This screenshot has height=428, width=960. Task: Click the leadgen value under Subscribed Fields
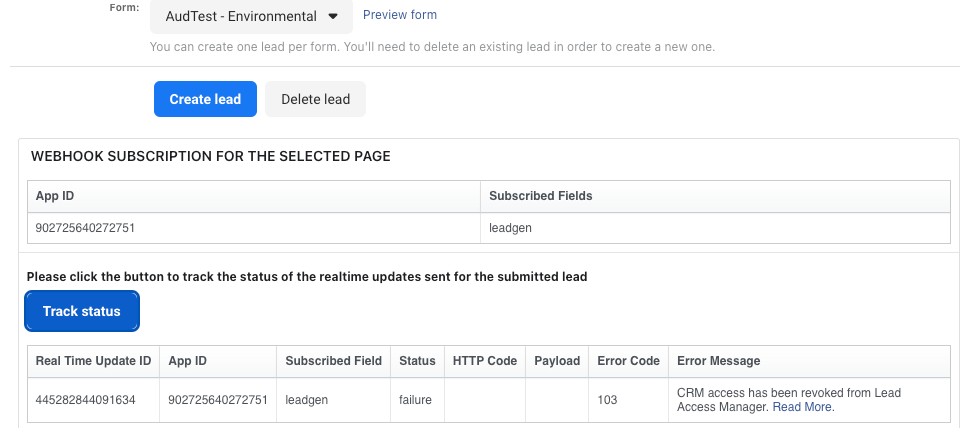511,228
